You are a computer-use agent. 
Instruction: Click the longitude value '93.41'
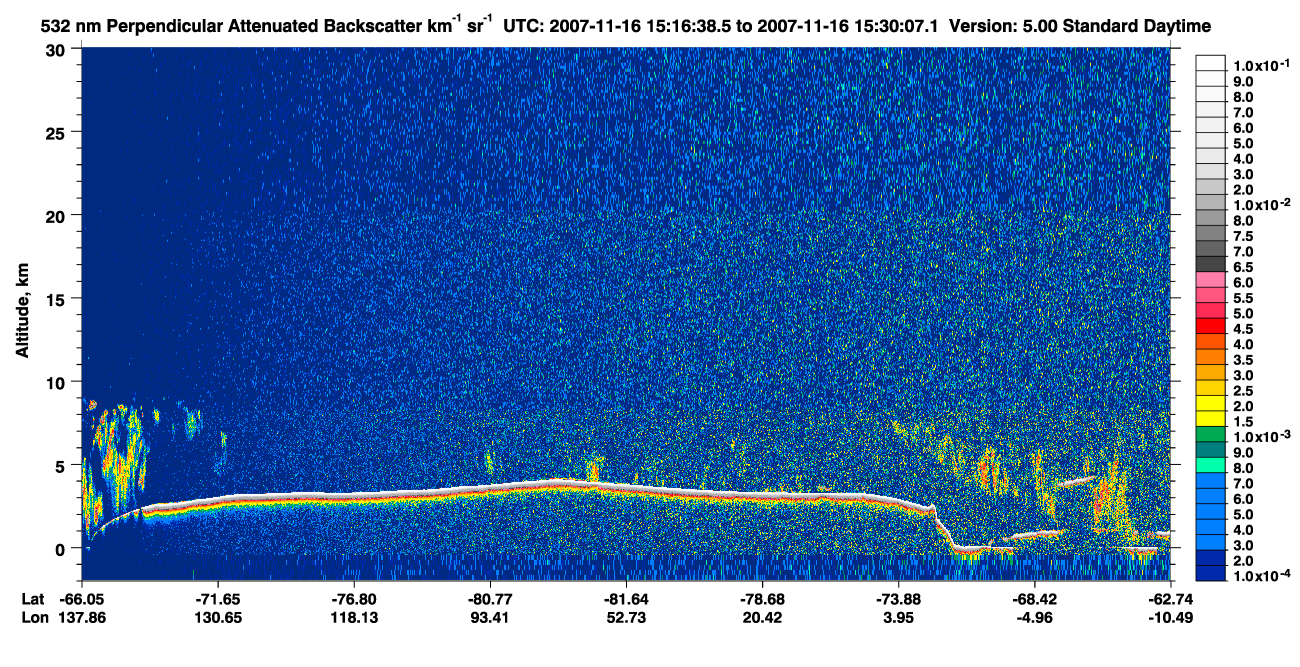pos(490,617)
